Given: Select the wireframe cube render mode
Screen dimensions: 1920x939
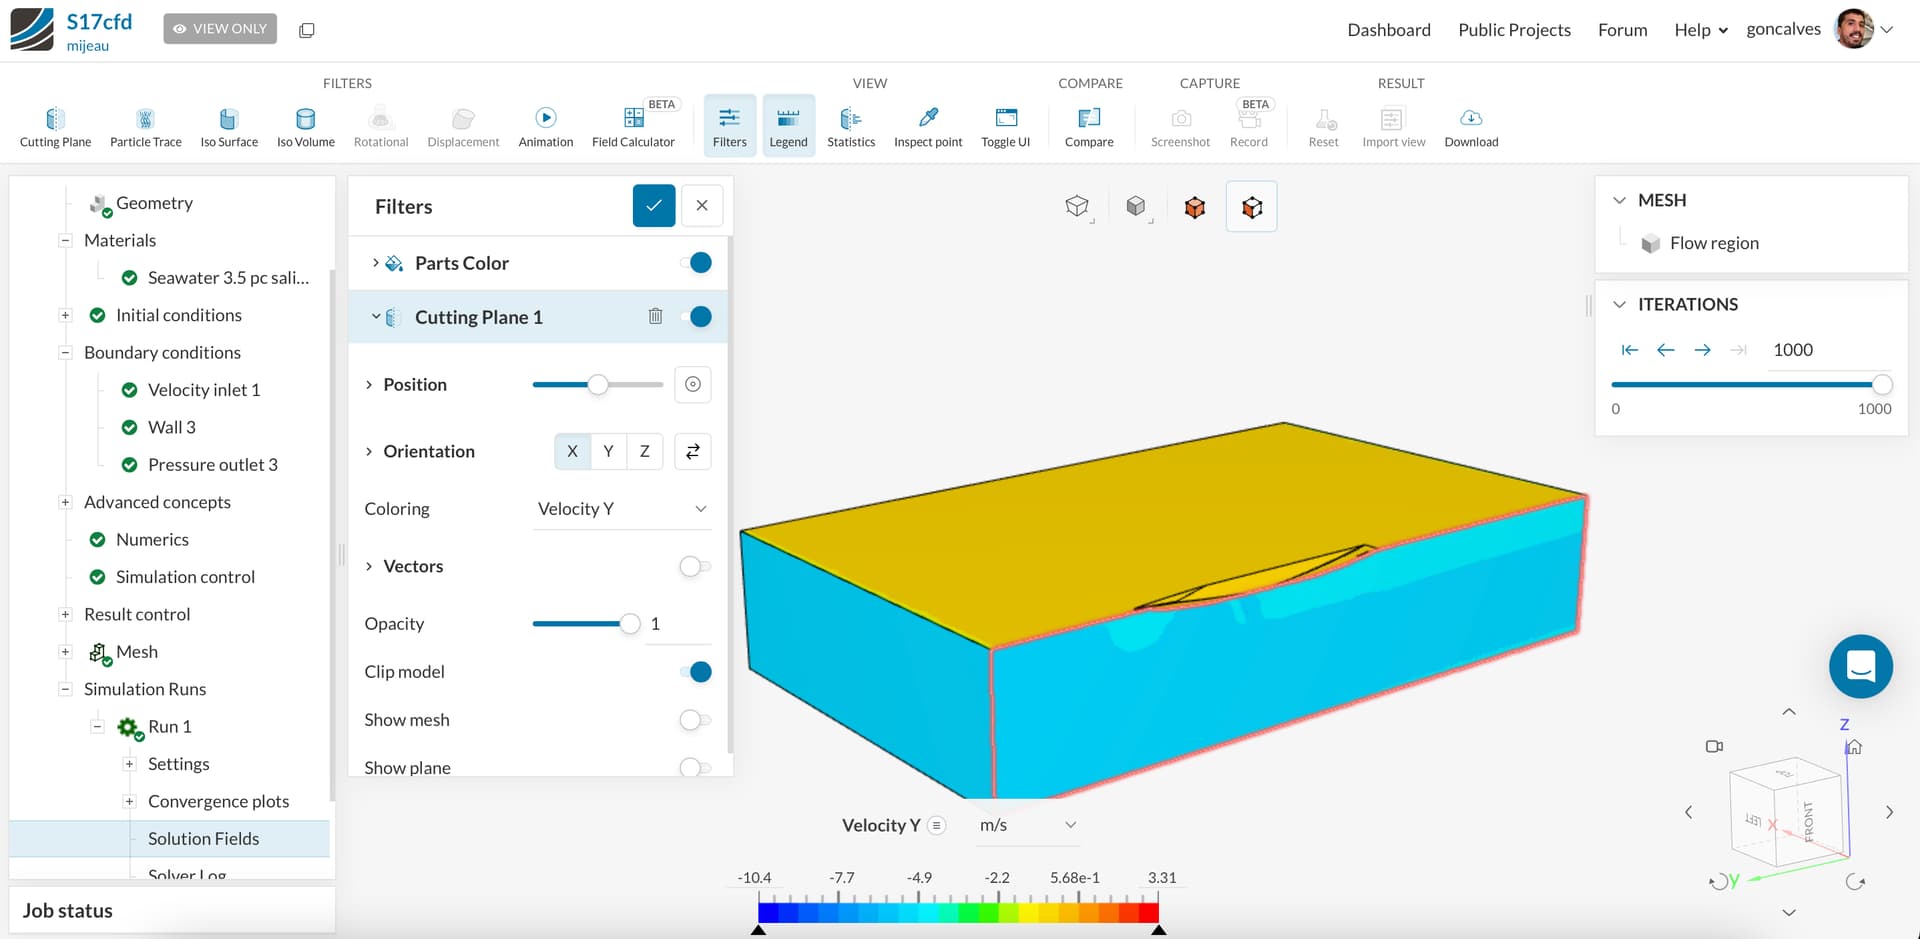Looking at the screenshot, I should point(1077,206).
